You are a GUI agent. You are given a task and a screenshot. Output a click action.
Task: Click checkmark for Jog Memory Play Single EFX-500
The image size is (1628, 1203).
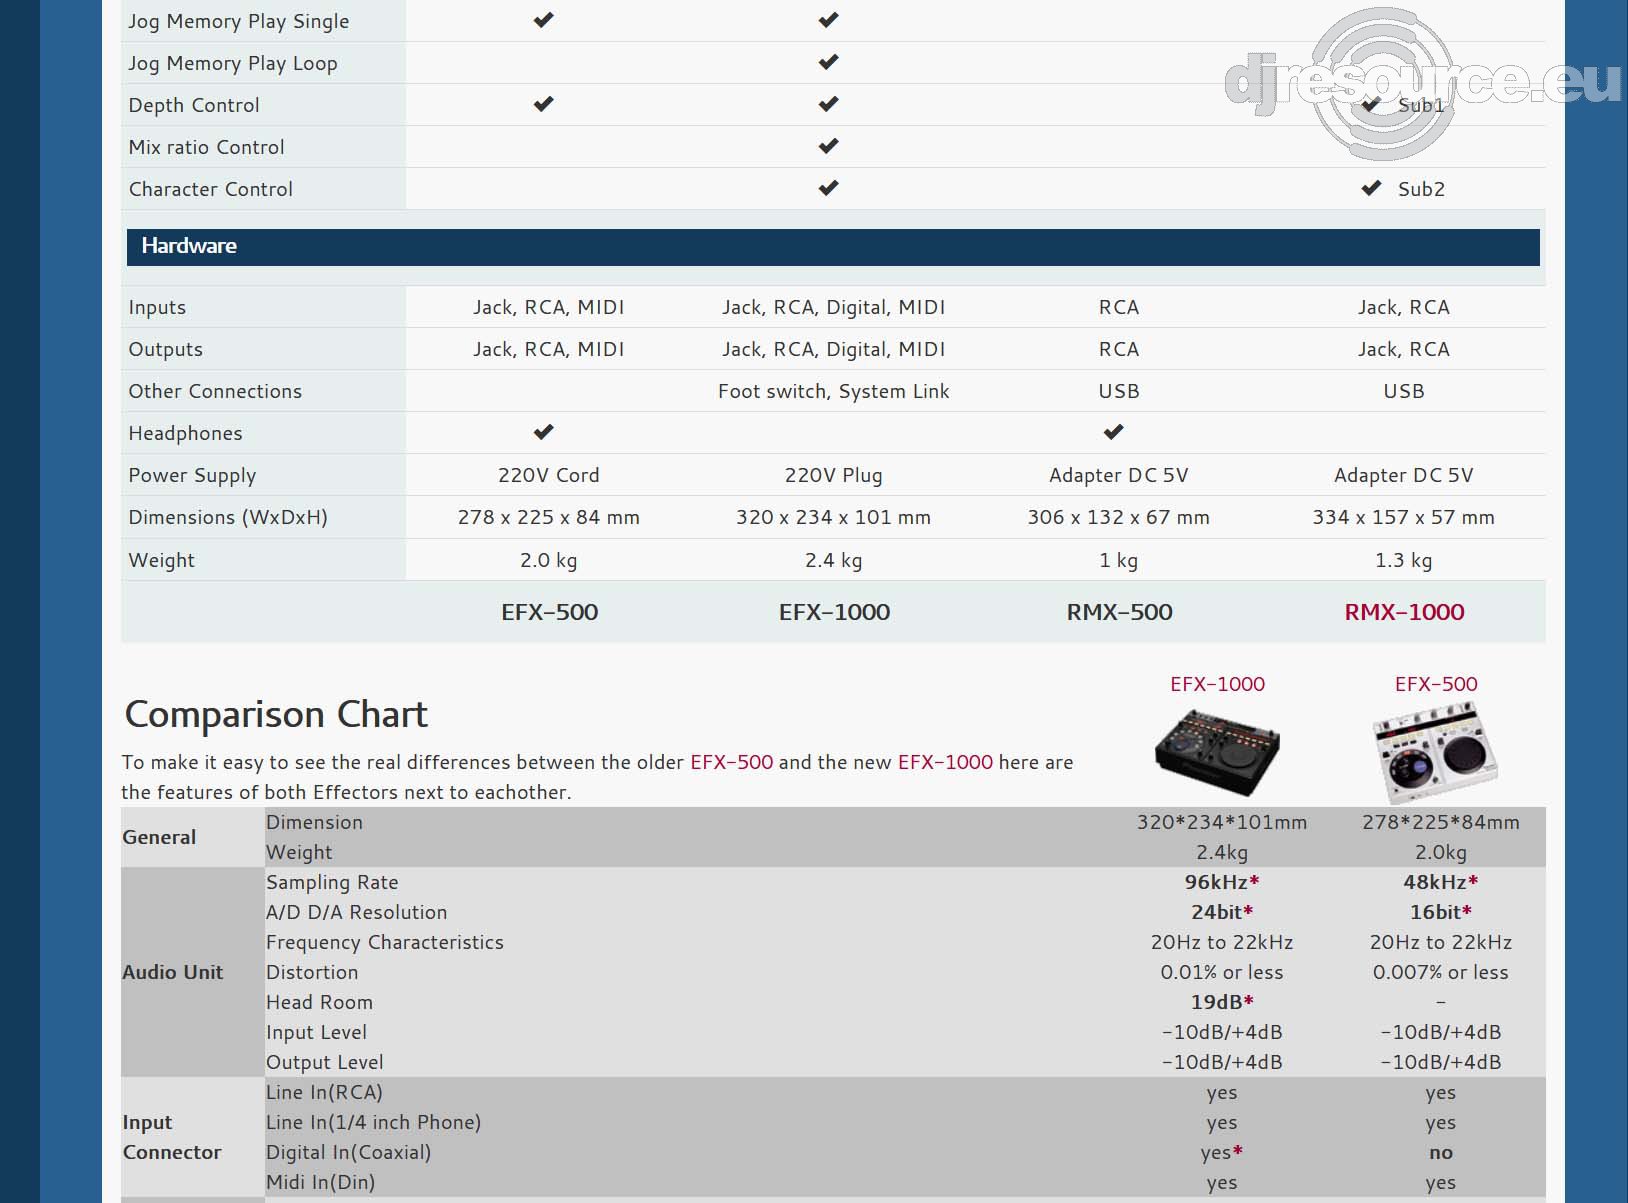pyautogui.click(x=544, y=20)
